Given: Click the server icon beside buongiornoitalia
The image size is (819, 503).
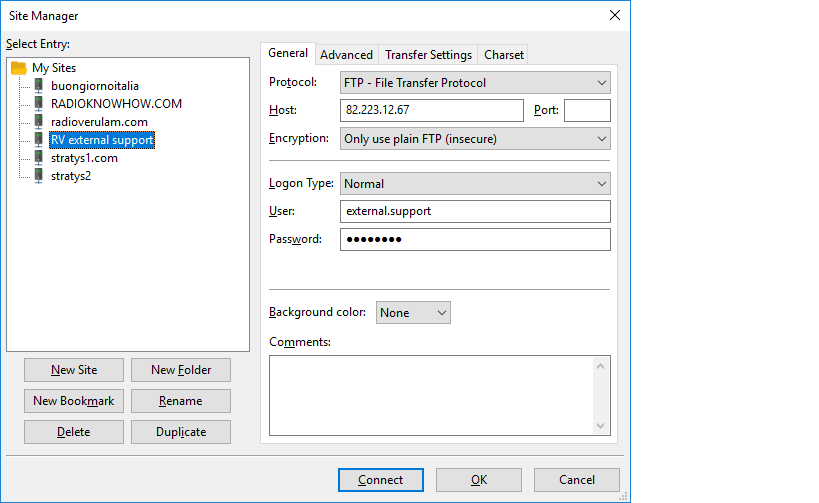Looking at the screenshot, I should click(39, 86).
